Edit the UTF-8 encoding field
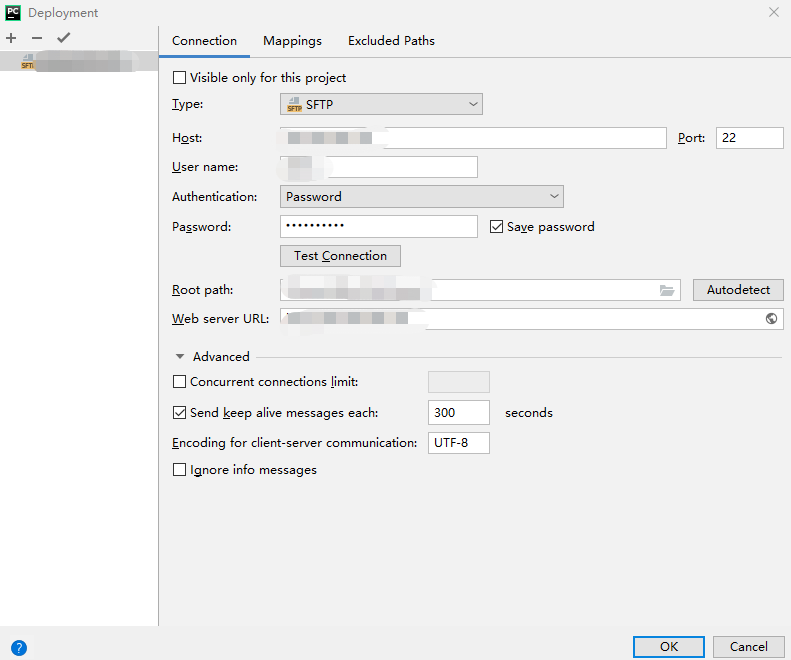791x660 pixels. (x=459, y=443)
